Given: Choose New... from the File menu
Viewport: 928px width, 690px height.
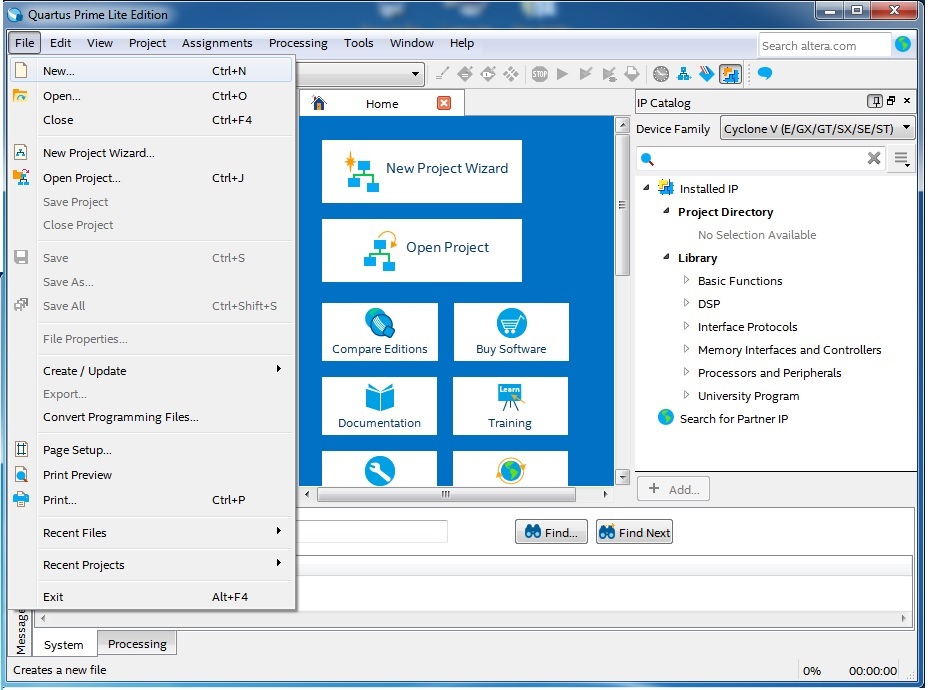Looking at the screenshot, I should tap(152, 71).
